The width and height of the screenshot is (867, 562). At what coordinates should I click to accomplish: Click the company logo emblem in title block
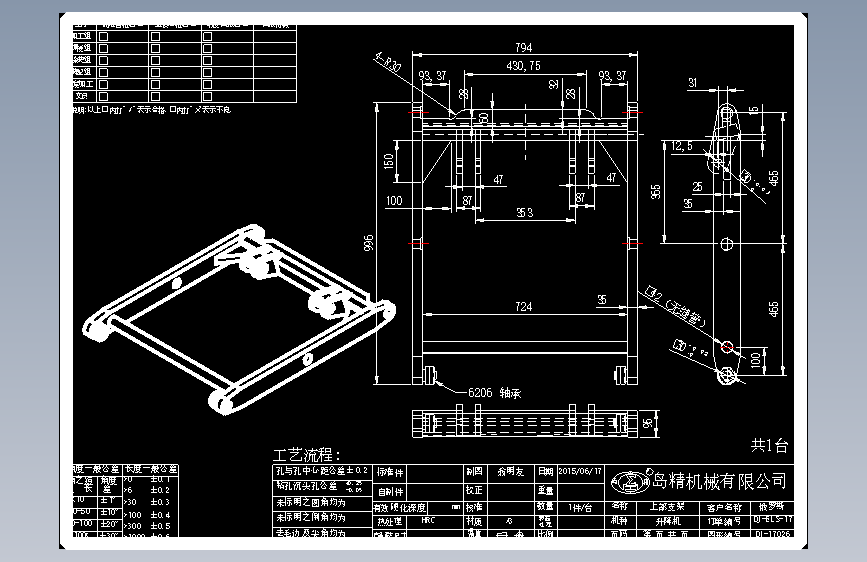coord(630,482)
